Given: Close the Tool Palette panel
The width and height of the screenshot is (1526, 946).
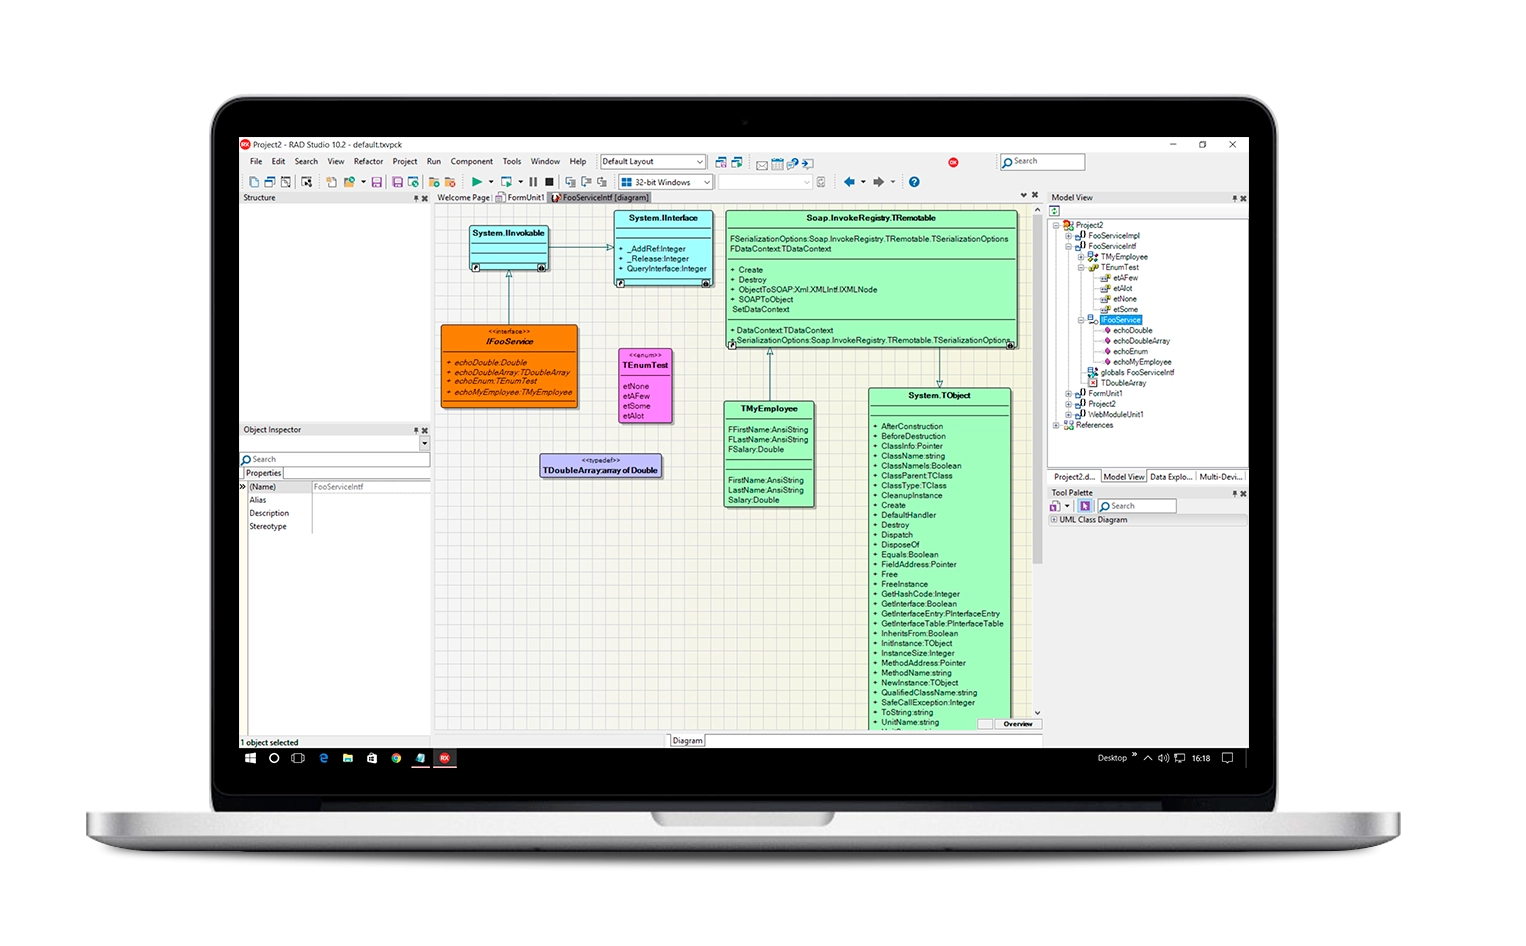Looking at the screenshot, I should coord(1243,493).
